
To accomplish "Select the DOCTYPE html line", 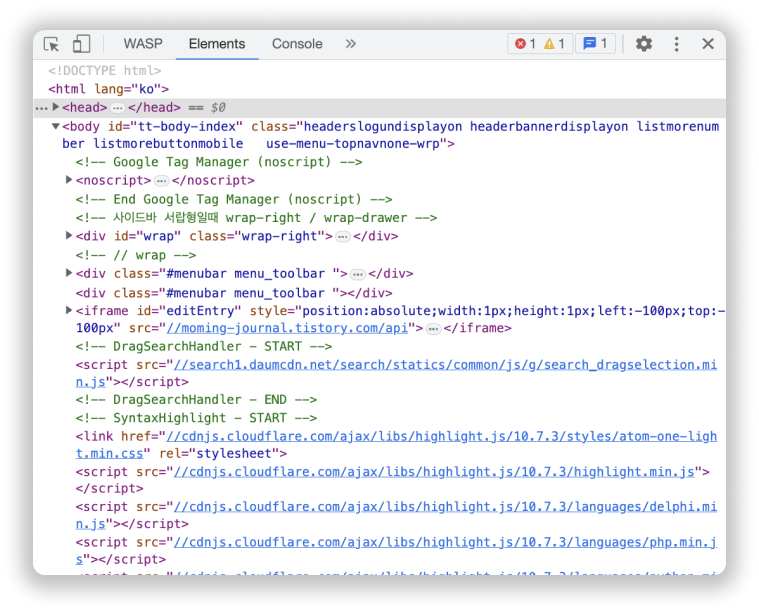I will pyautogui.click(x=105, y=71).
